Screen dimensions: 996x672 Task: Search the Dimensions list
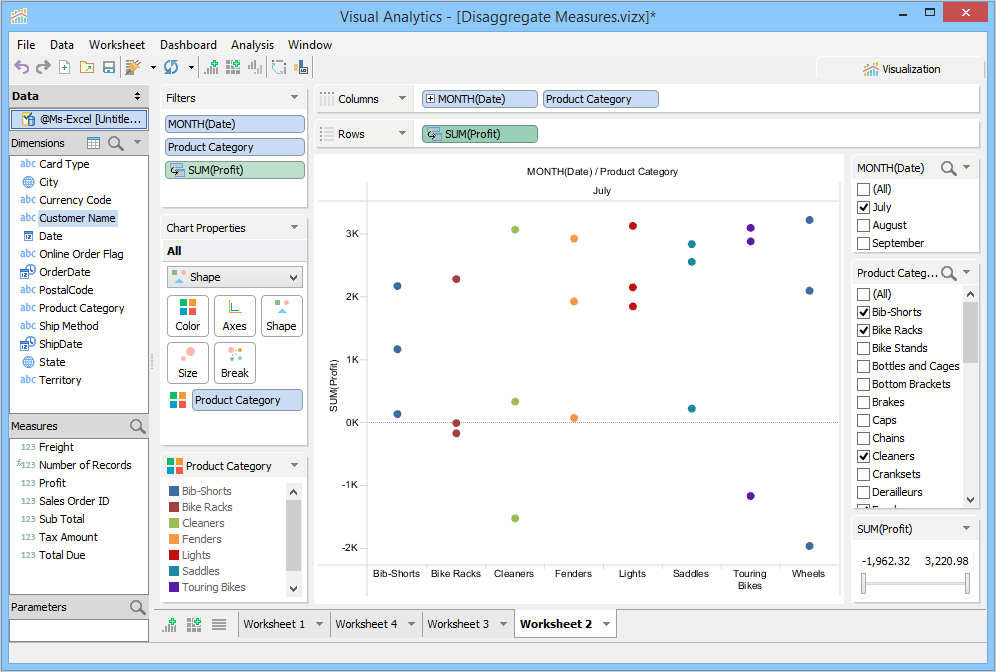coord(116,143)
